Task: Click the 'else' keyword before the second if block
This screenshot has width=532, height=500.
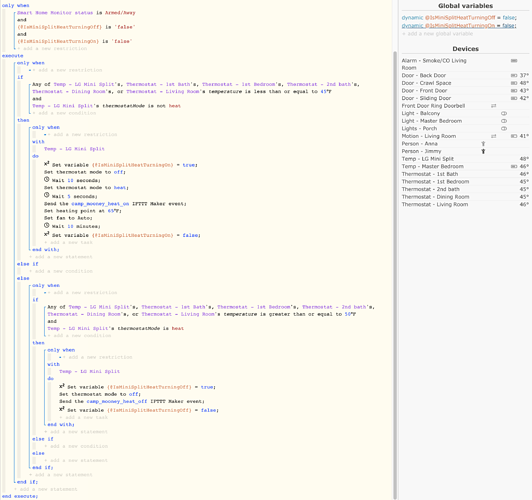Action: pyautogui.click(x=23, y=278)
